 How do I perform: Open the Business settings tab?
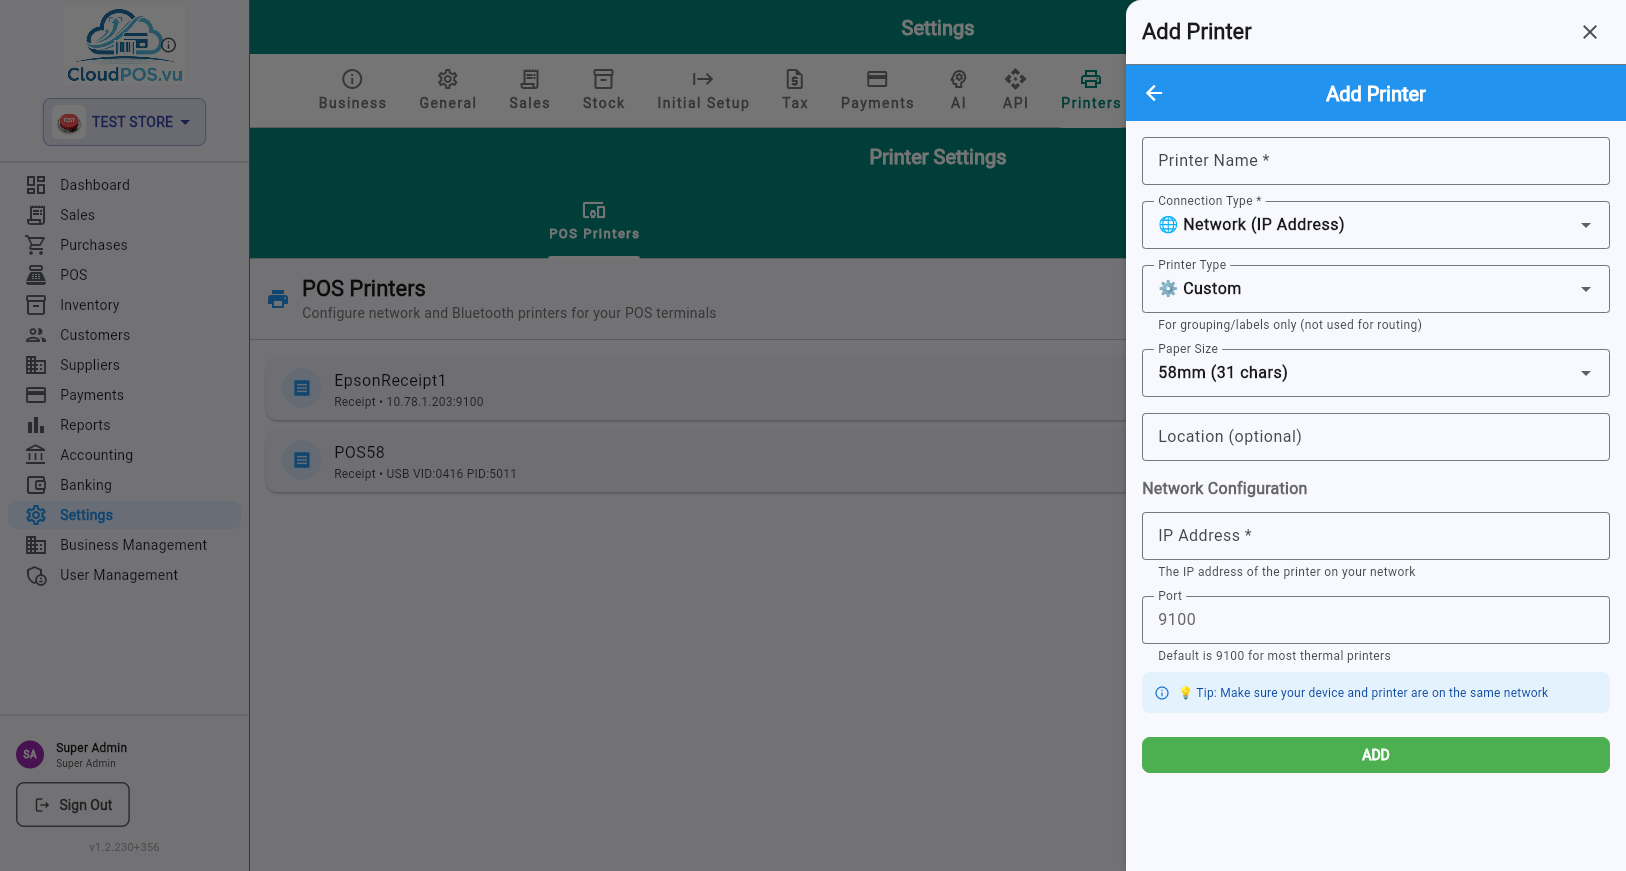[352, 90]
